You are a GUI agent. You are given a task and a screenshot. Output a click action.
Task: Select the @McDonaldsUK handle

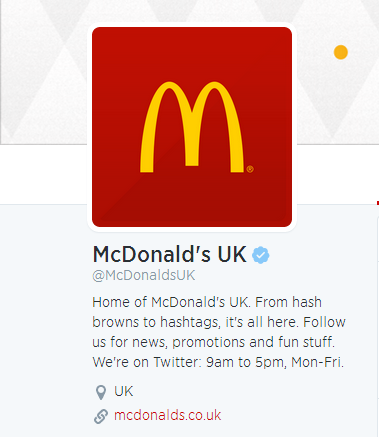(x=144, y=275)
